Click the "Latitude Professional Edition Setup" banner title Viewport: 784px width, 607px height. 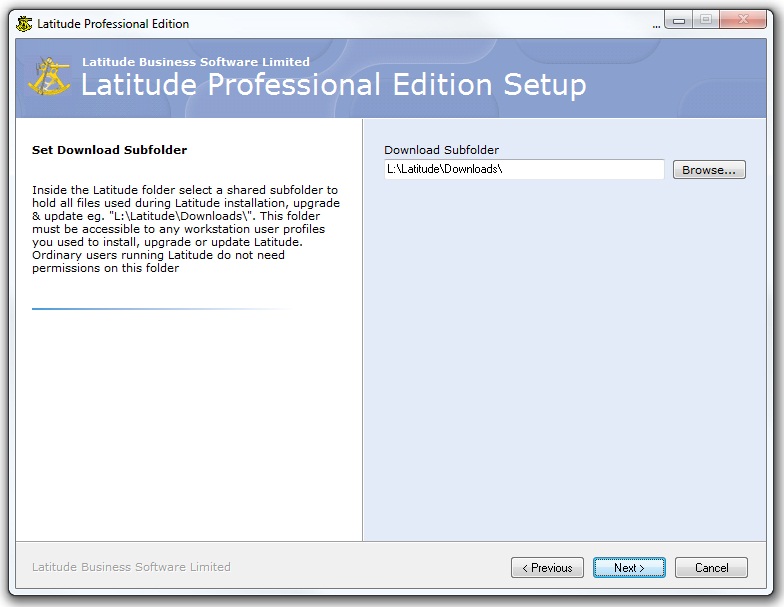click(333, 85)
